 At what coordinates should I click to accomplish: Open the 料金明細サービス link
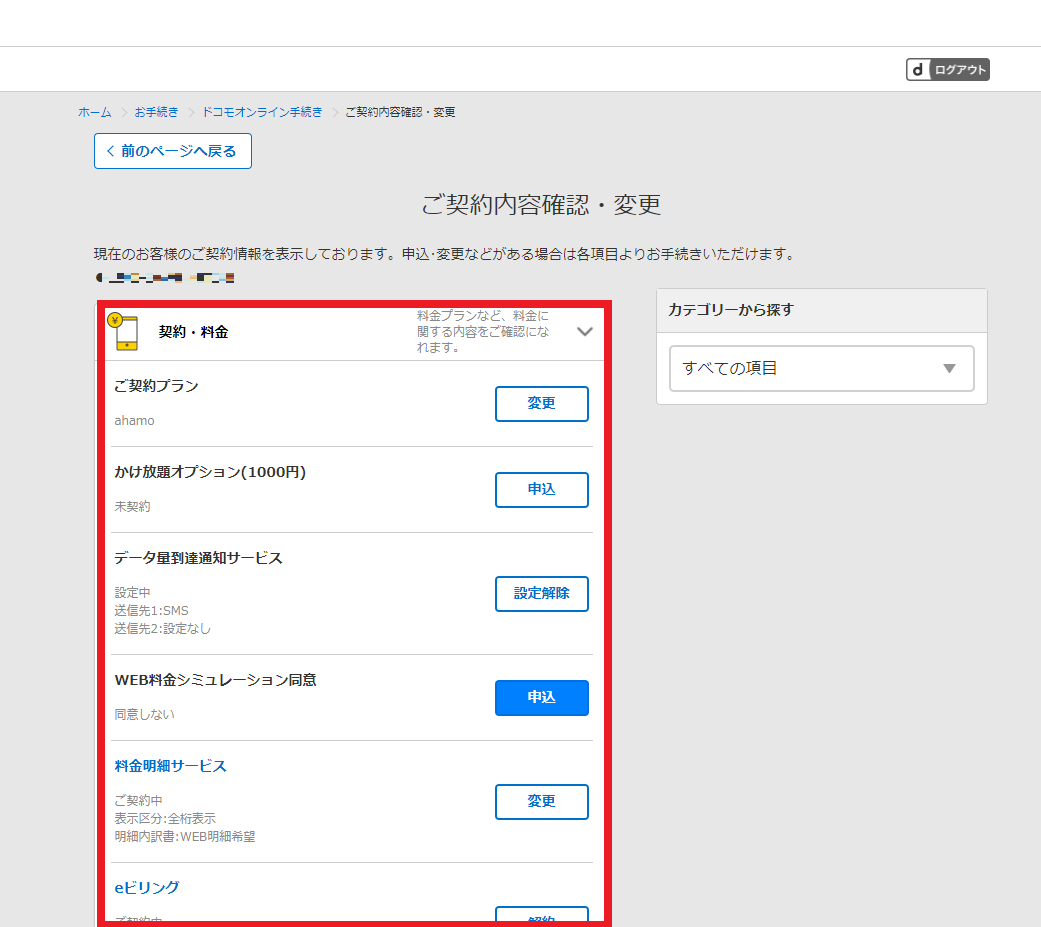click(x=171, y=766)
